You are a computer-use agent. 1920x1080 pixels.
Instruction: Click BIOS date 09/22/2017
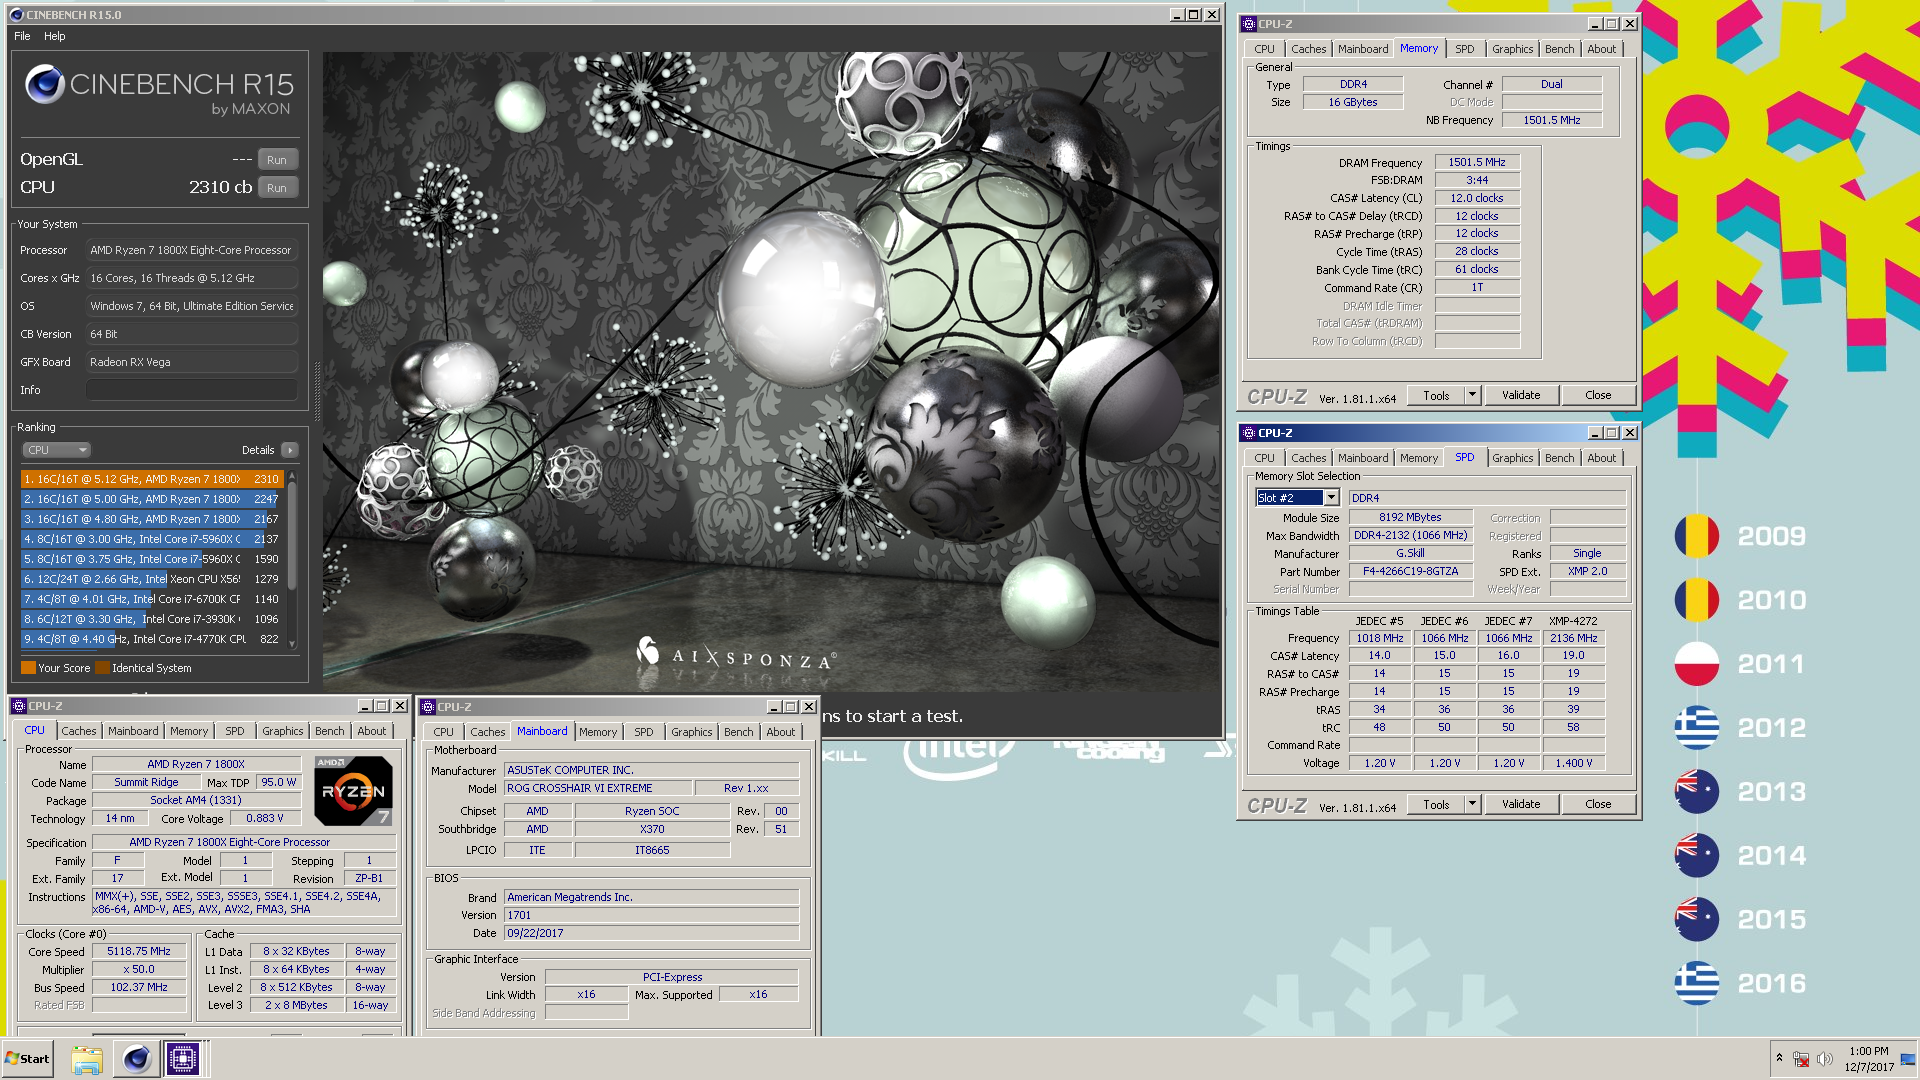[x=651, y=934]
